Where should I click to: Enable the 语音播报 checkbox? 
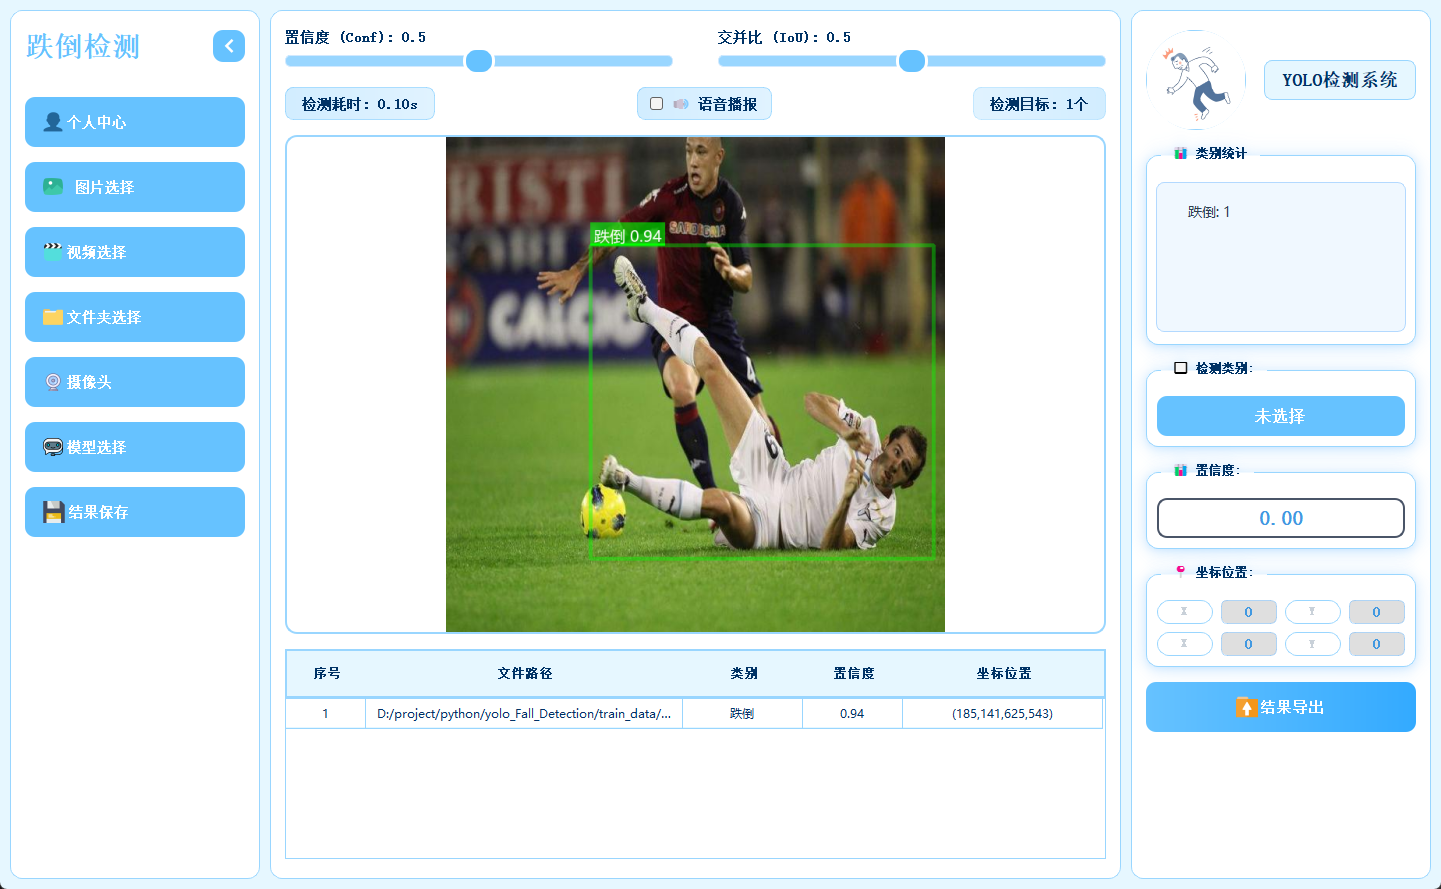(656, 104)
